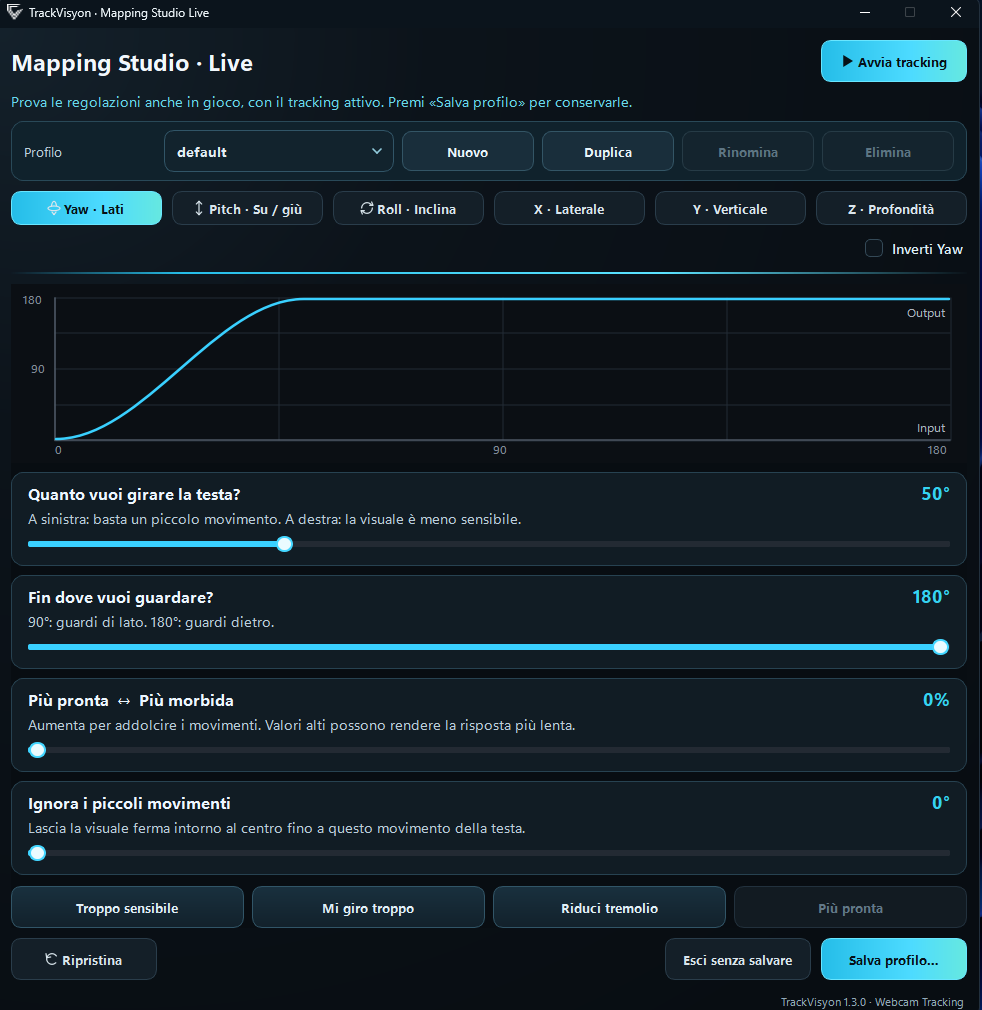This screenshot has width=982, height=1010.
Task: Click the Output label on the graph
Action: pyautogui.click(x=926, y=313)
